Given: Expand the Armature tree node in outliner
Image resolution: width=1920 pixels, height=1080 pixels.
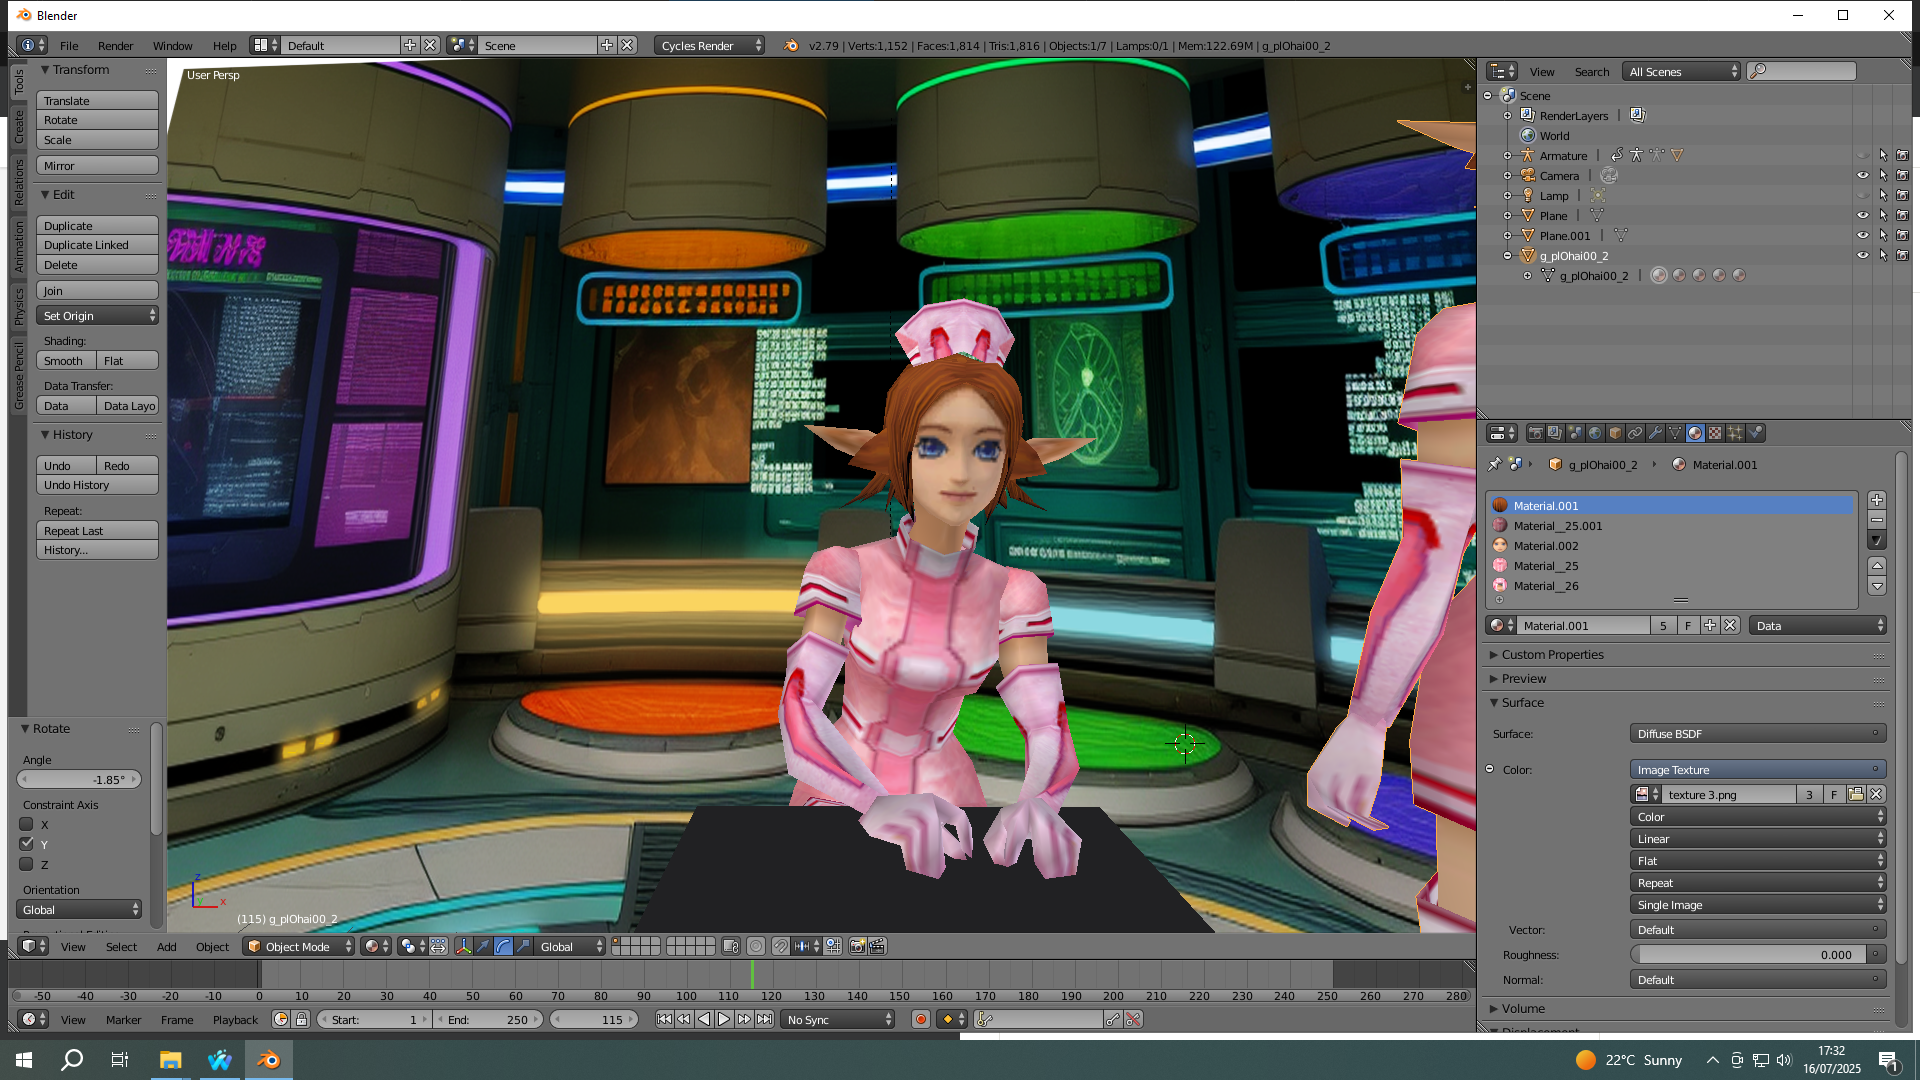Looking at the screenshot, I should point(1508,155).
